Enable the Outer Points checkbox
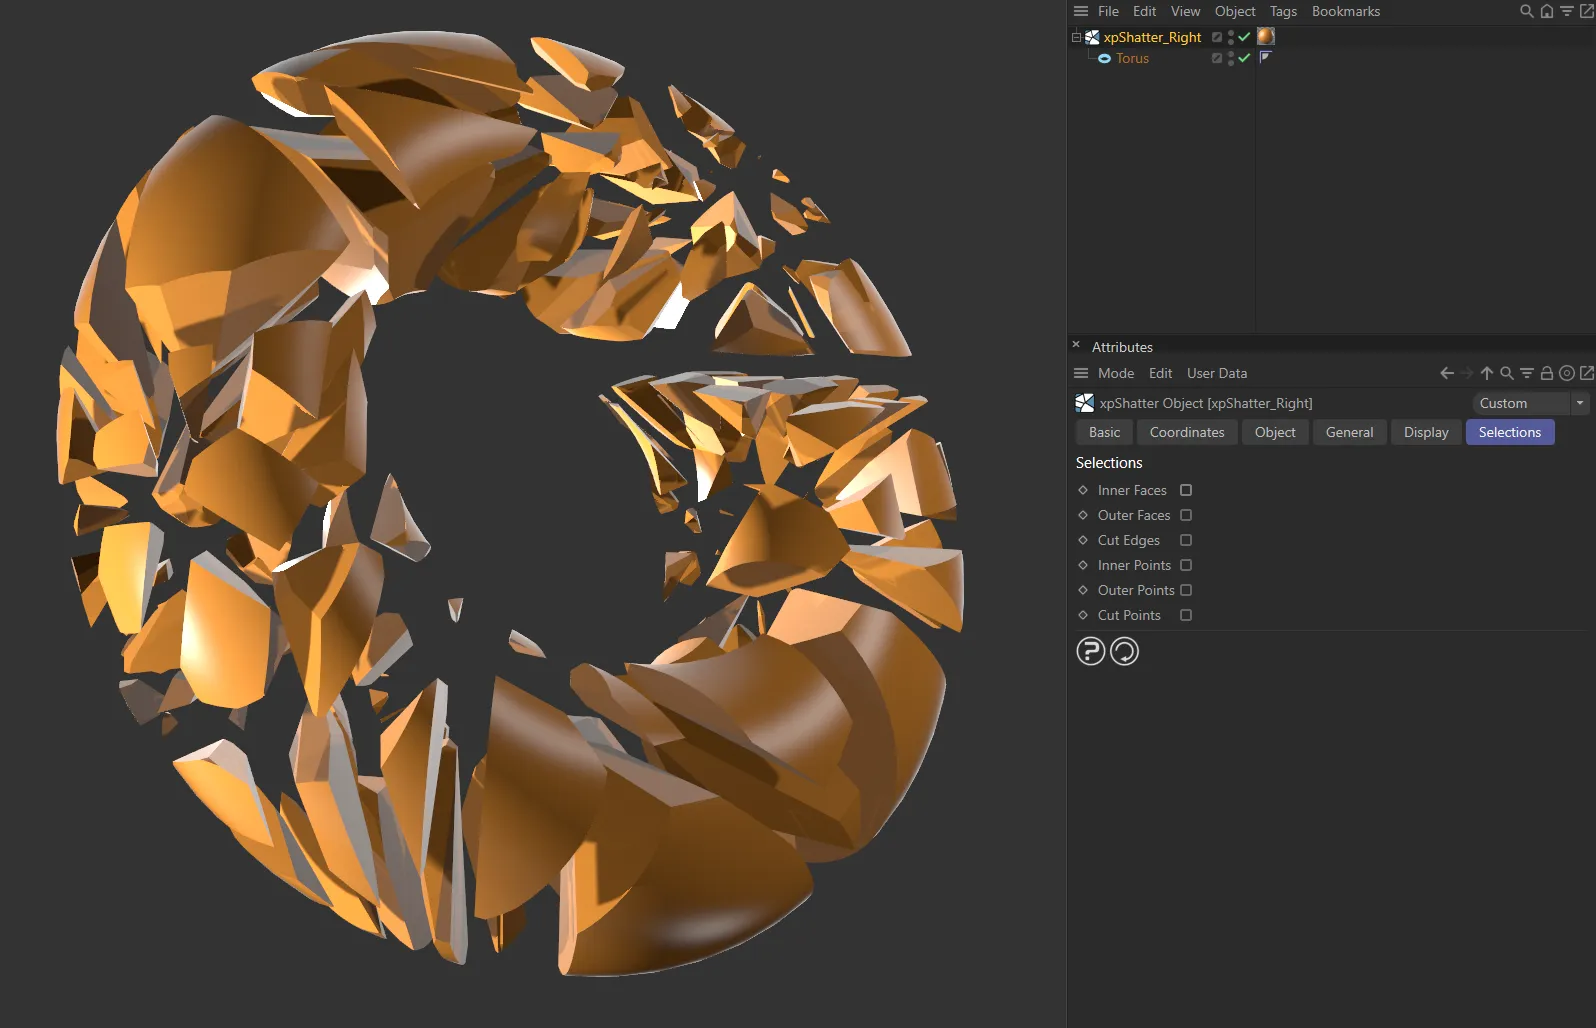 coord(1186,590)
